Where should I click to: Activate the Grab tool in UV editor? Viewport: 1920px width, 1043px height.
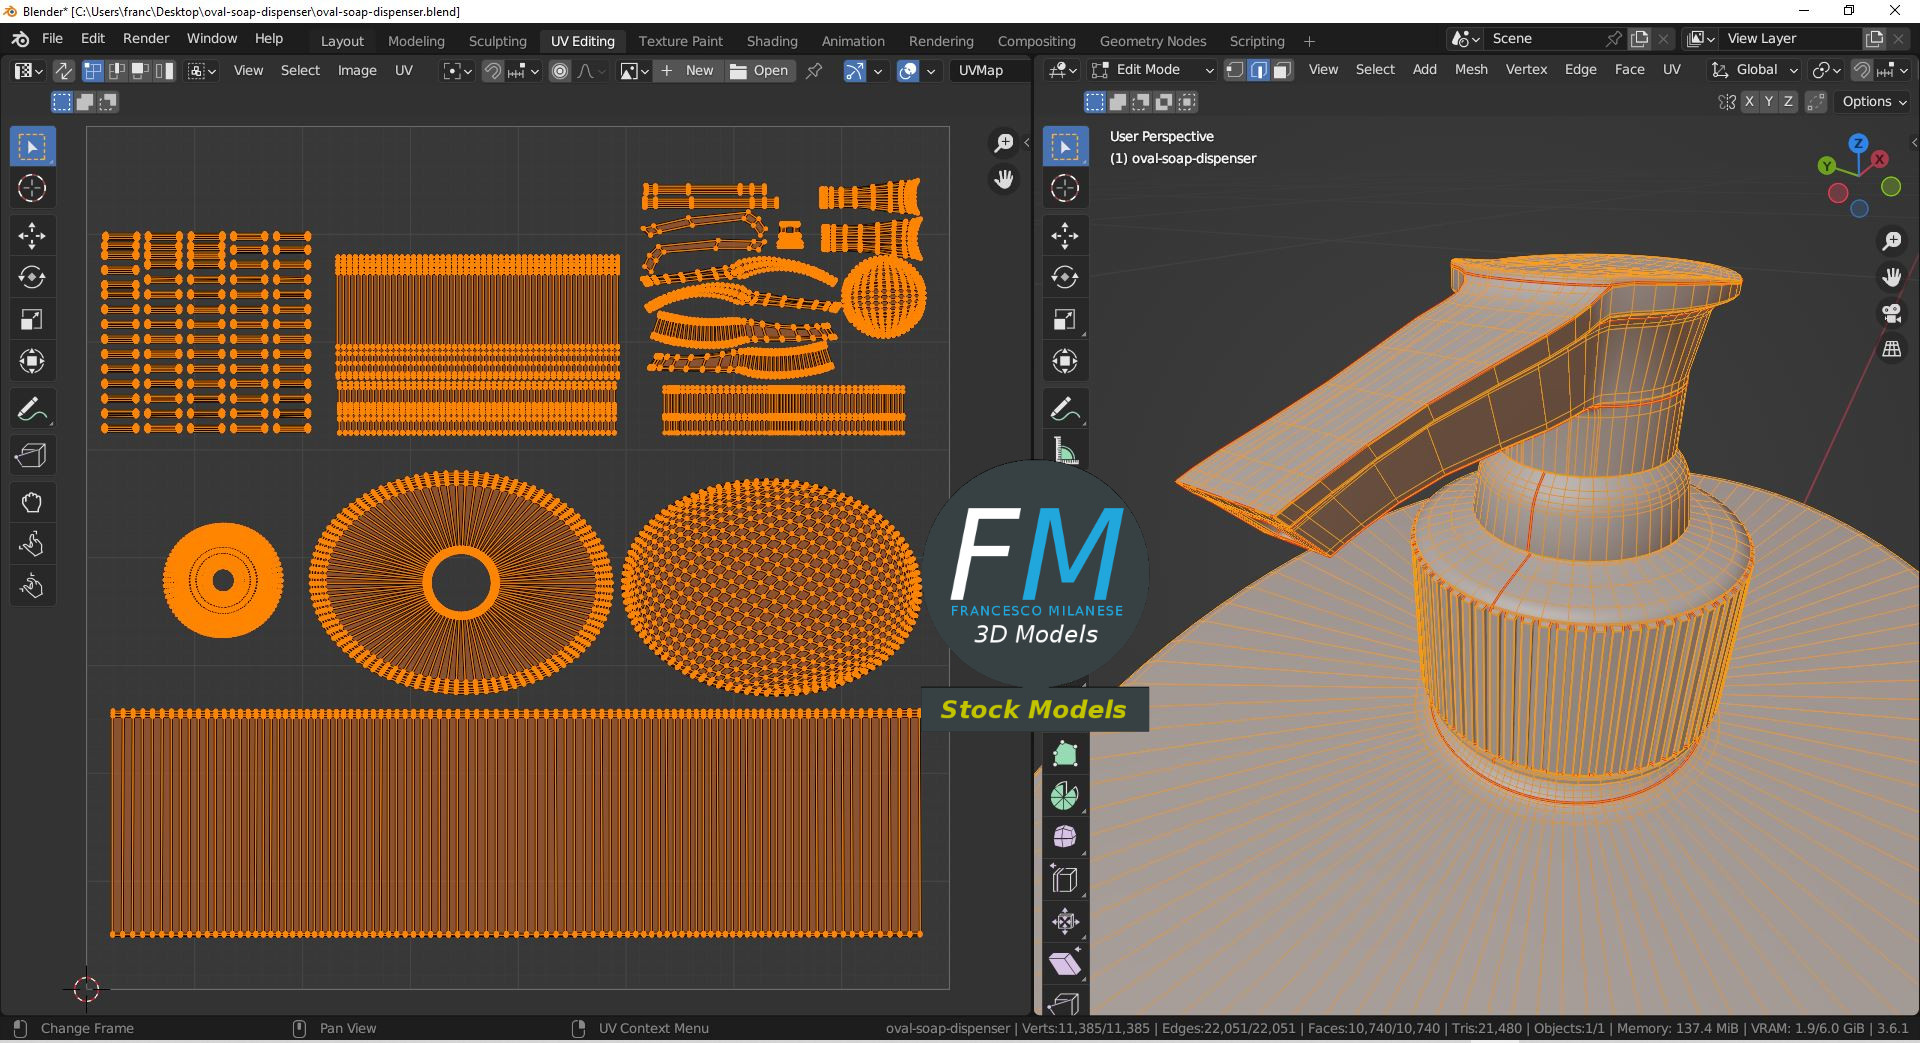tap(32, 502)
